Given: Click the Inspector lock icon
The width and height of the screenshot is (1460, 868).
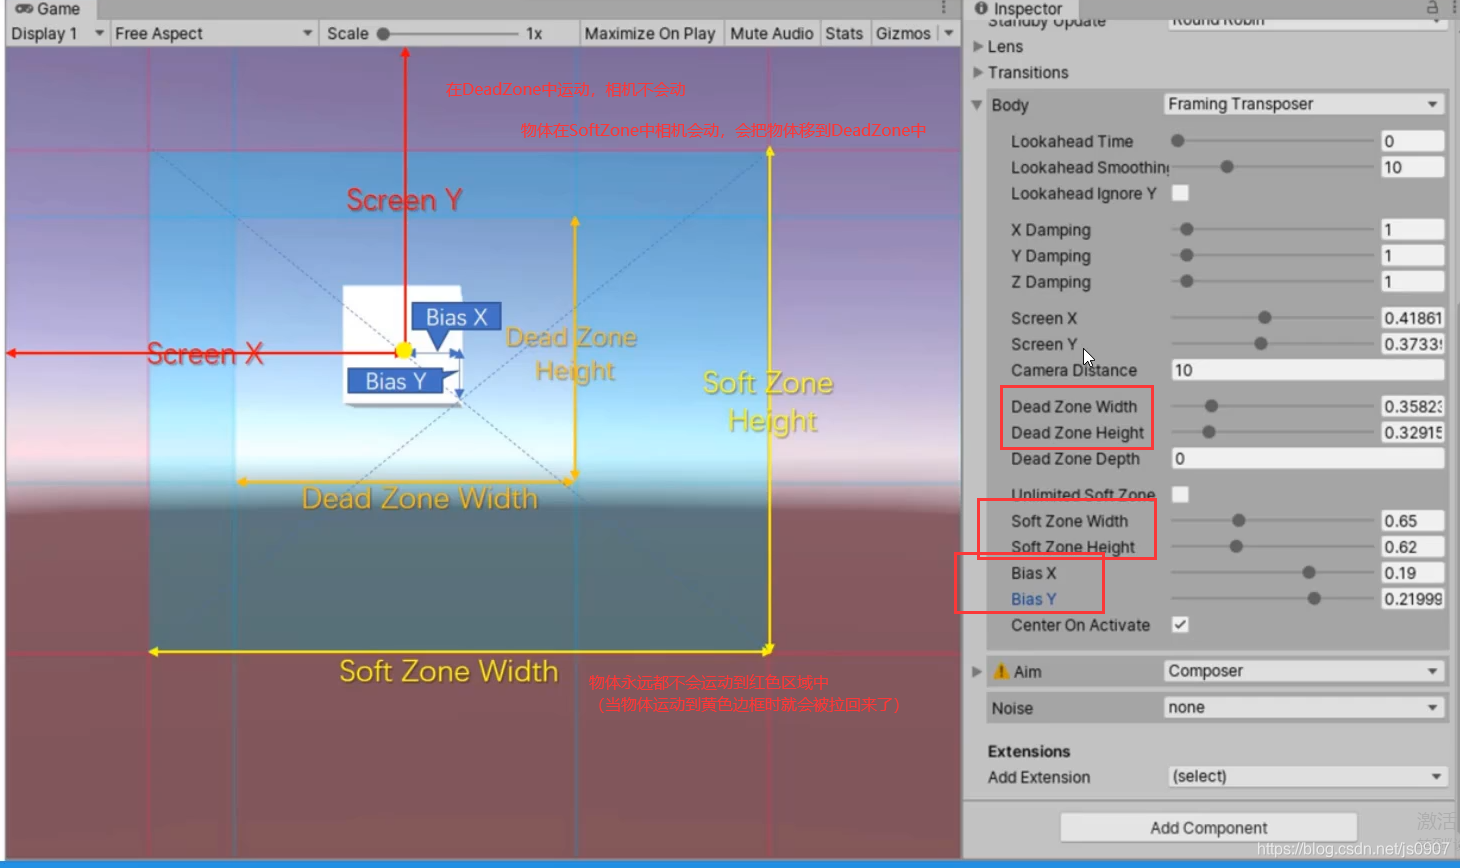Looking at the screenshot, I should click(x=1432, y=8).
